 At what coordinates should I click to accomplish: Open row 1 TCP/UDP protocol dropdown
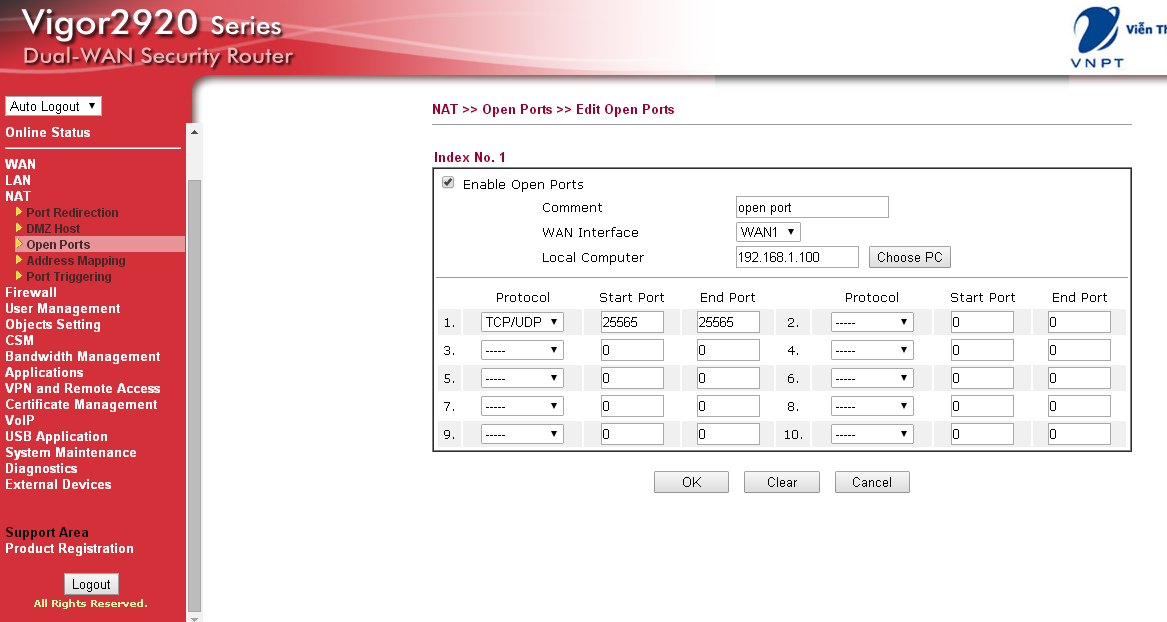522,322
